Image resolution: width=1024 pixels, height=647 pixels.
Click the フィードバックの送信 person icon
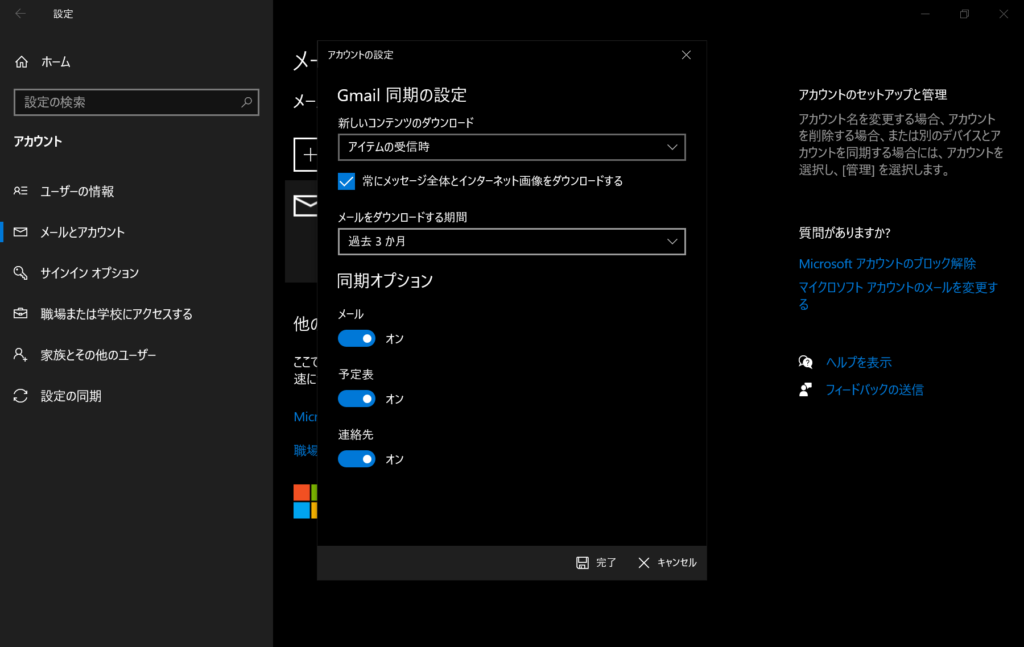pyautogui.click(x=806, y=390)
